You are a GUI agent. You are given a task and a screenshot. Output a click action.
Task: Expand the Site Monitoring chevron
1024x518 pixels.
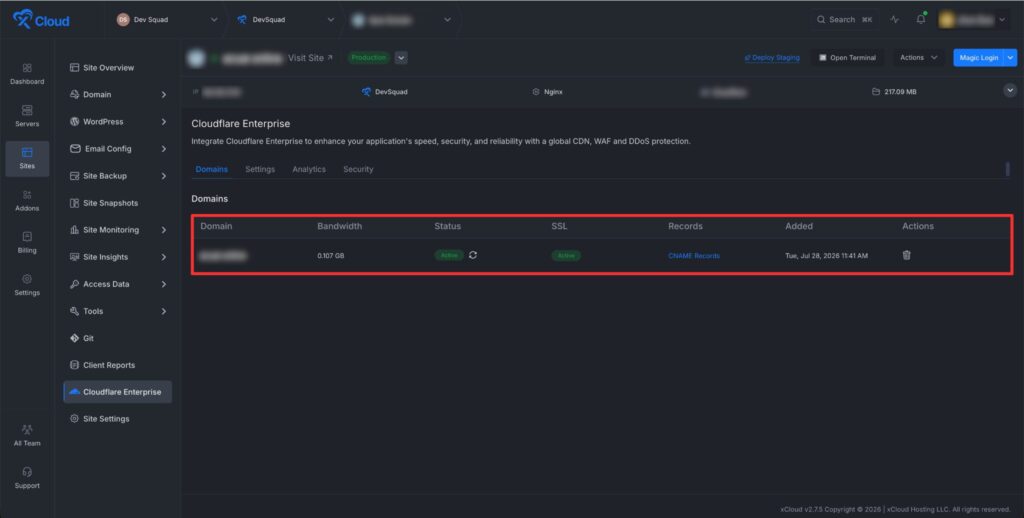click(163, 230)
